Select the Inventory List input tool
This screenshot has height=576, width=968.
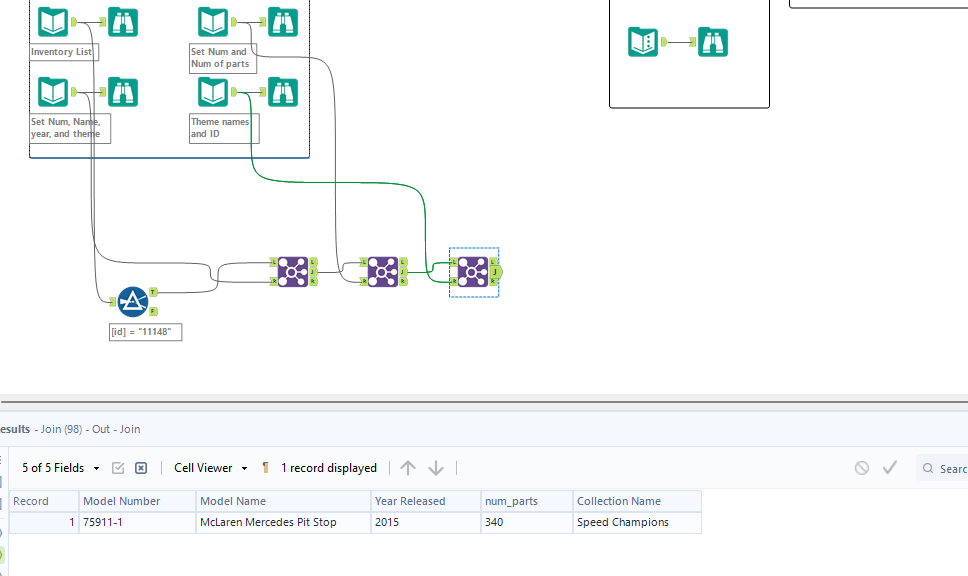[x=53, y=22]
